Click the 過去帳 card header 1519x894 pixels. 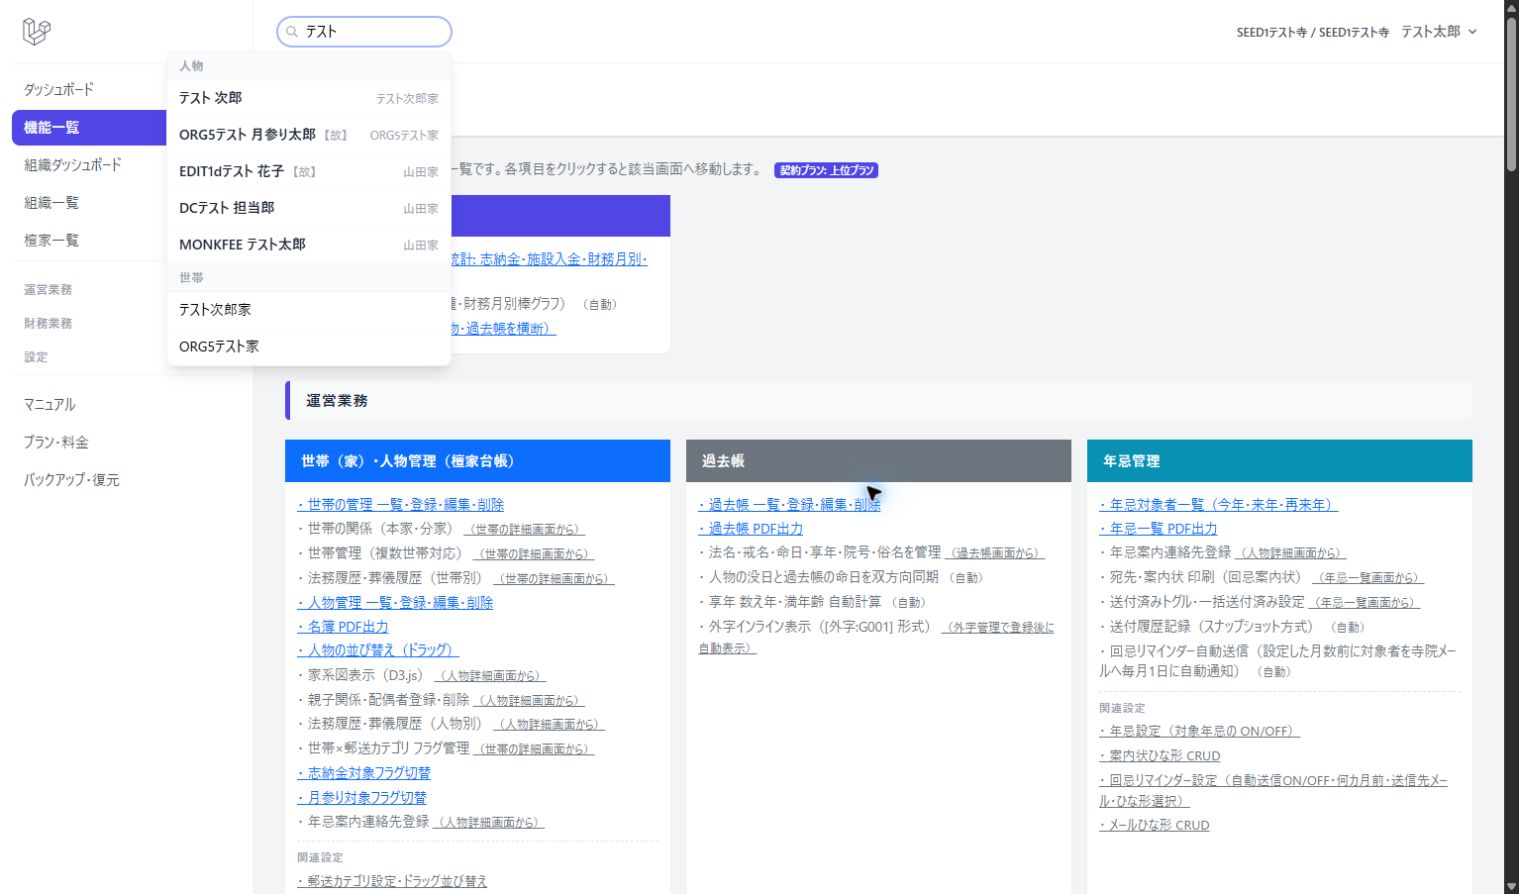pyautogui.click(x=878, y=461)
